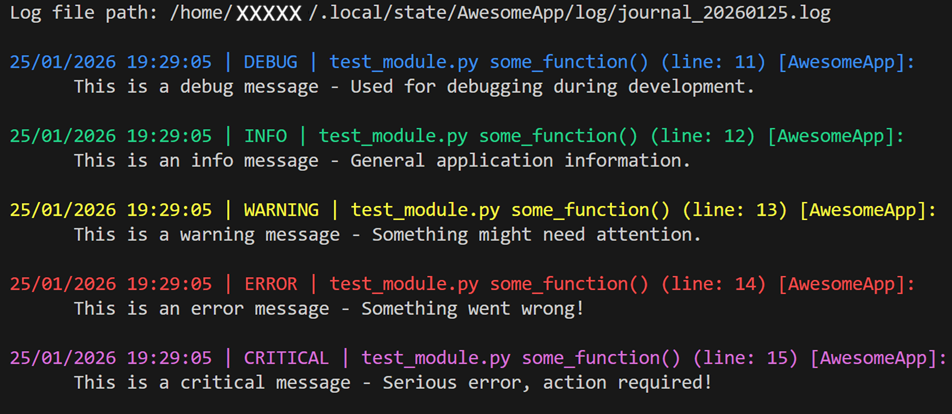
Task: Select the magenta CRITICAL log header line
Action: tap(478, 359)
